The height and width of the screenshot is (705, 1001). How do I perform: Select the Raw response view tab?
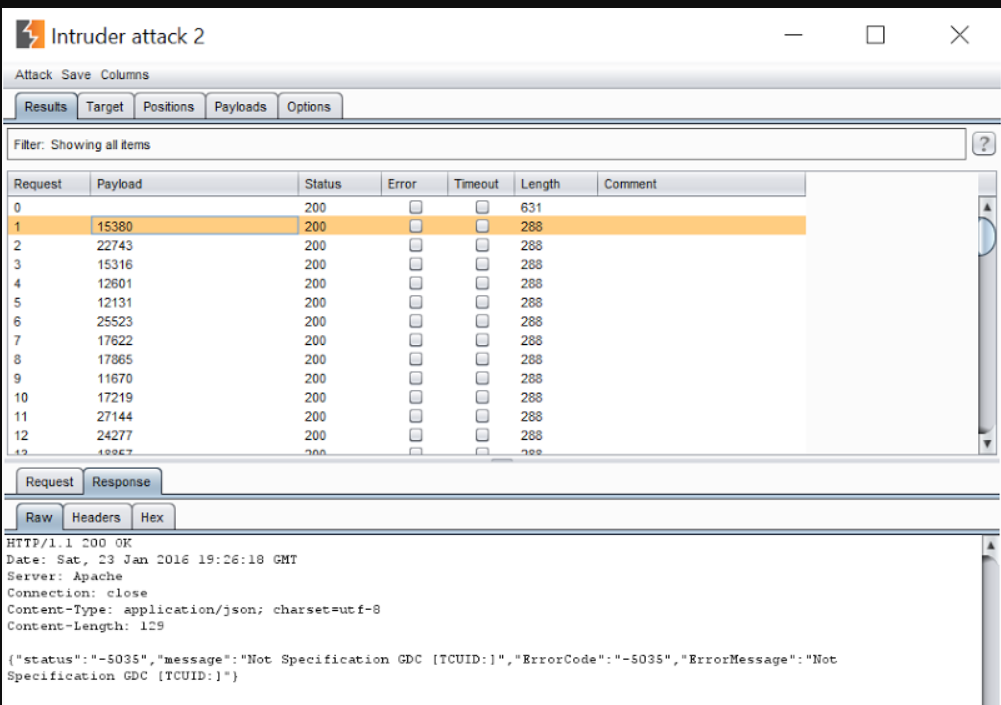[x=39, y=517]
